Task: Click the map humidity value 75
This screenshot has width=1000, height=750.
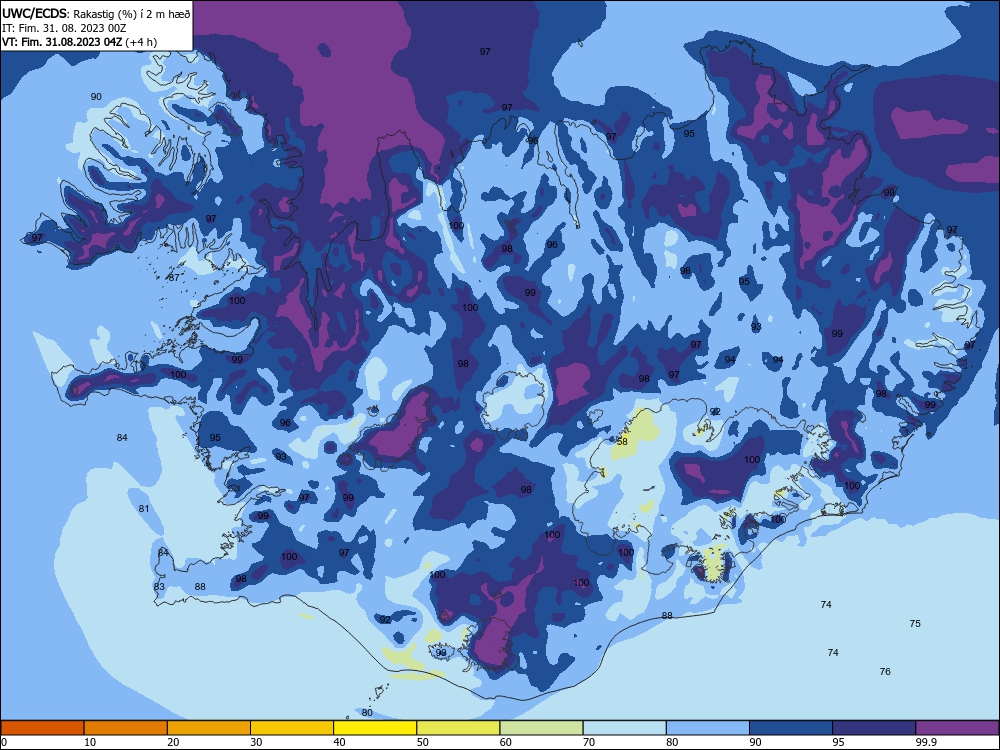Action: [x=915, y=624]
